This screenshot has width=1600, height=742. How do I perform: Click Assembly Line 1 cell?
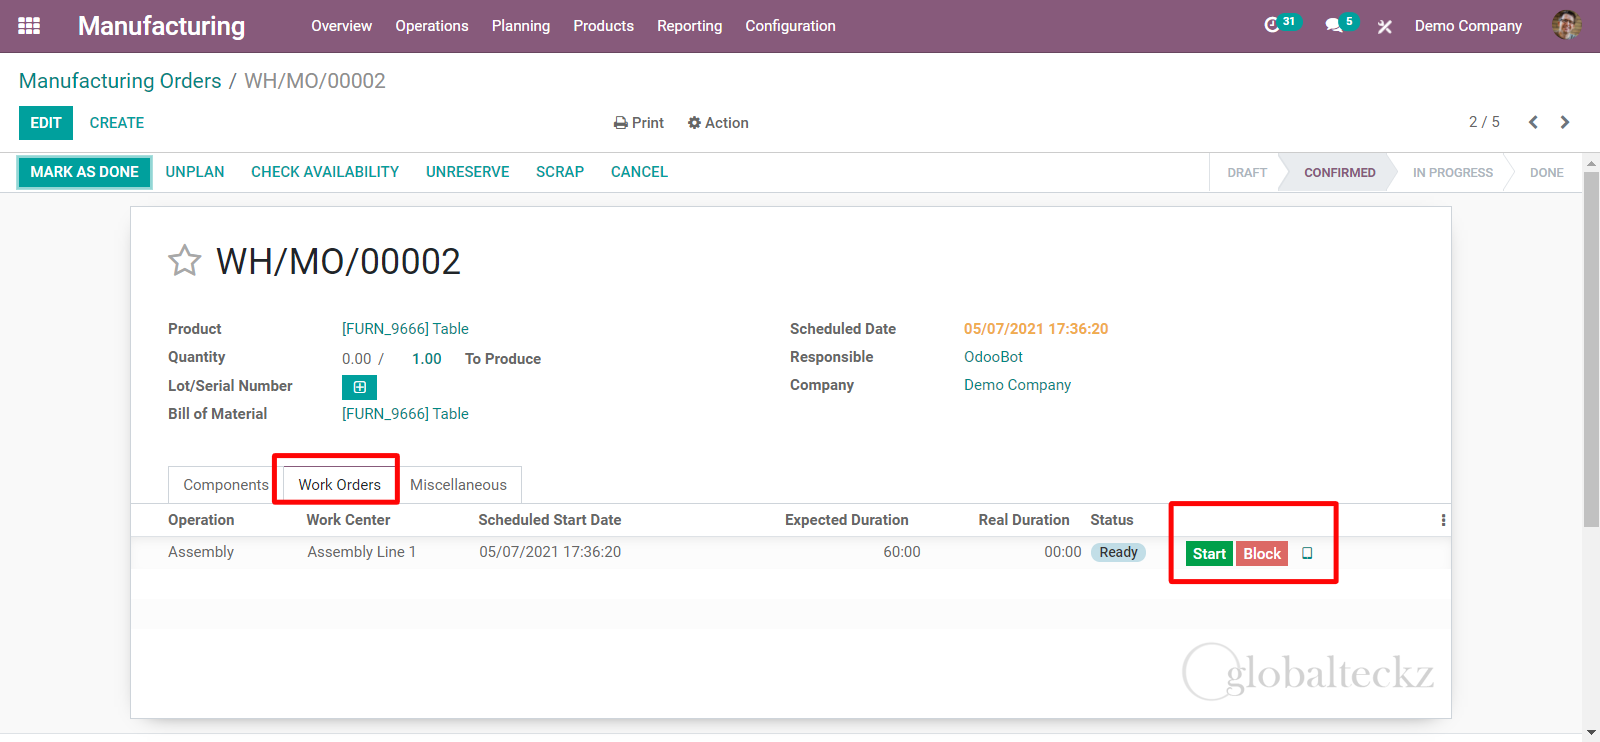[361, 552]
